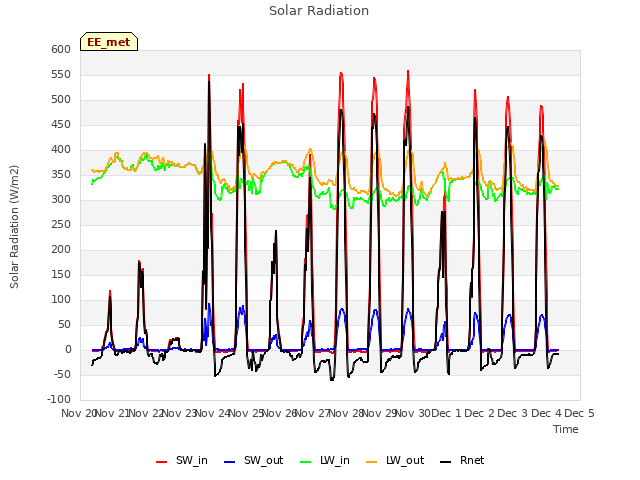640x480 pixels.
Task: Click the green LW_in legend marker
Action: coord(306,462)
